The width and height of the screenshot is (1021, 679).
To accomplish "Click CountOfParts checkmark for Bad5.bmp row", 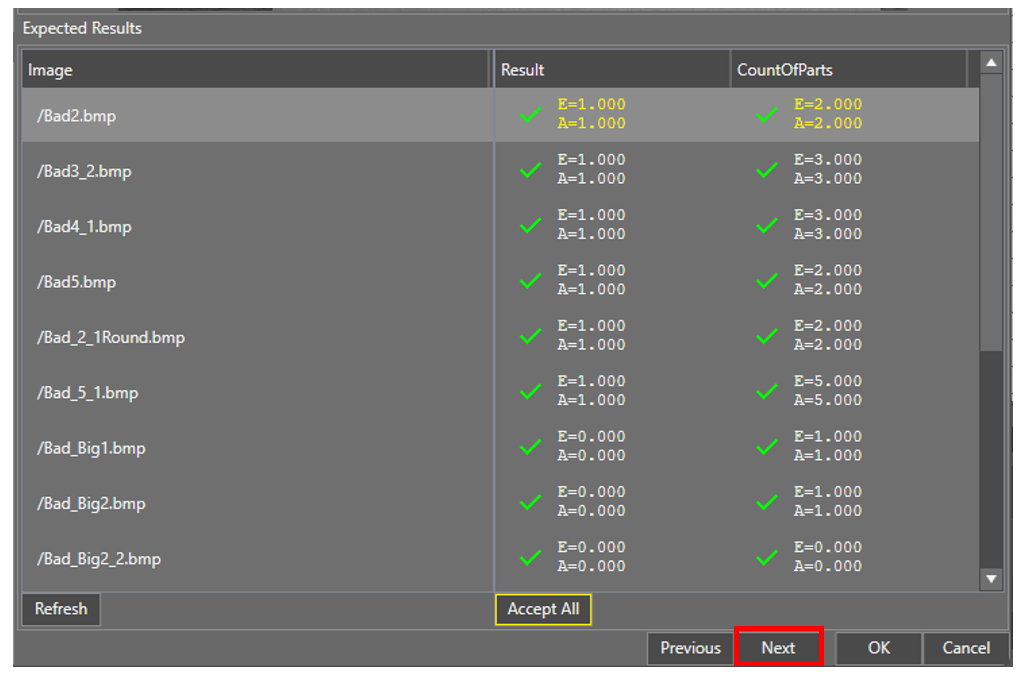I will 767,281.
